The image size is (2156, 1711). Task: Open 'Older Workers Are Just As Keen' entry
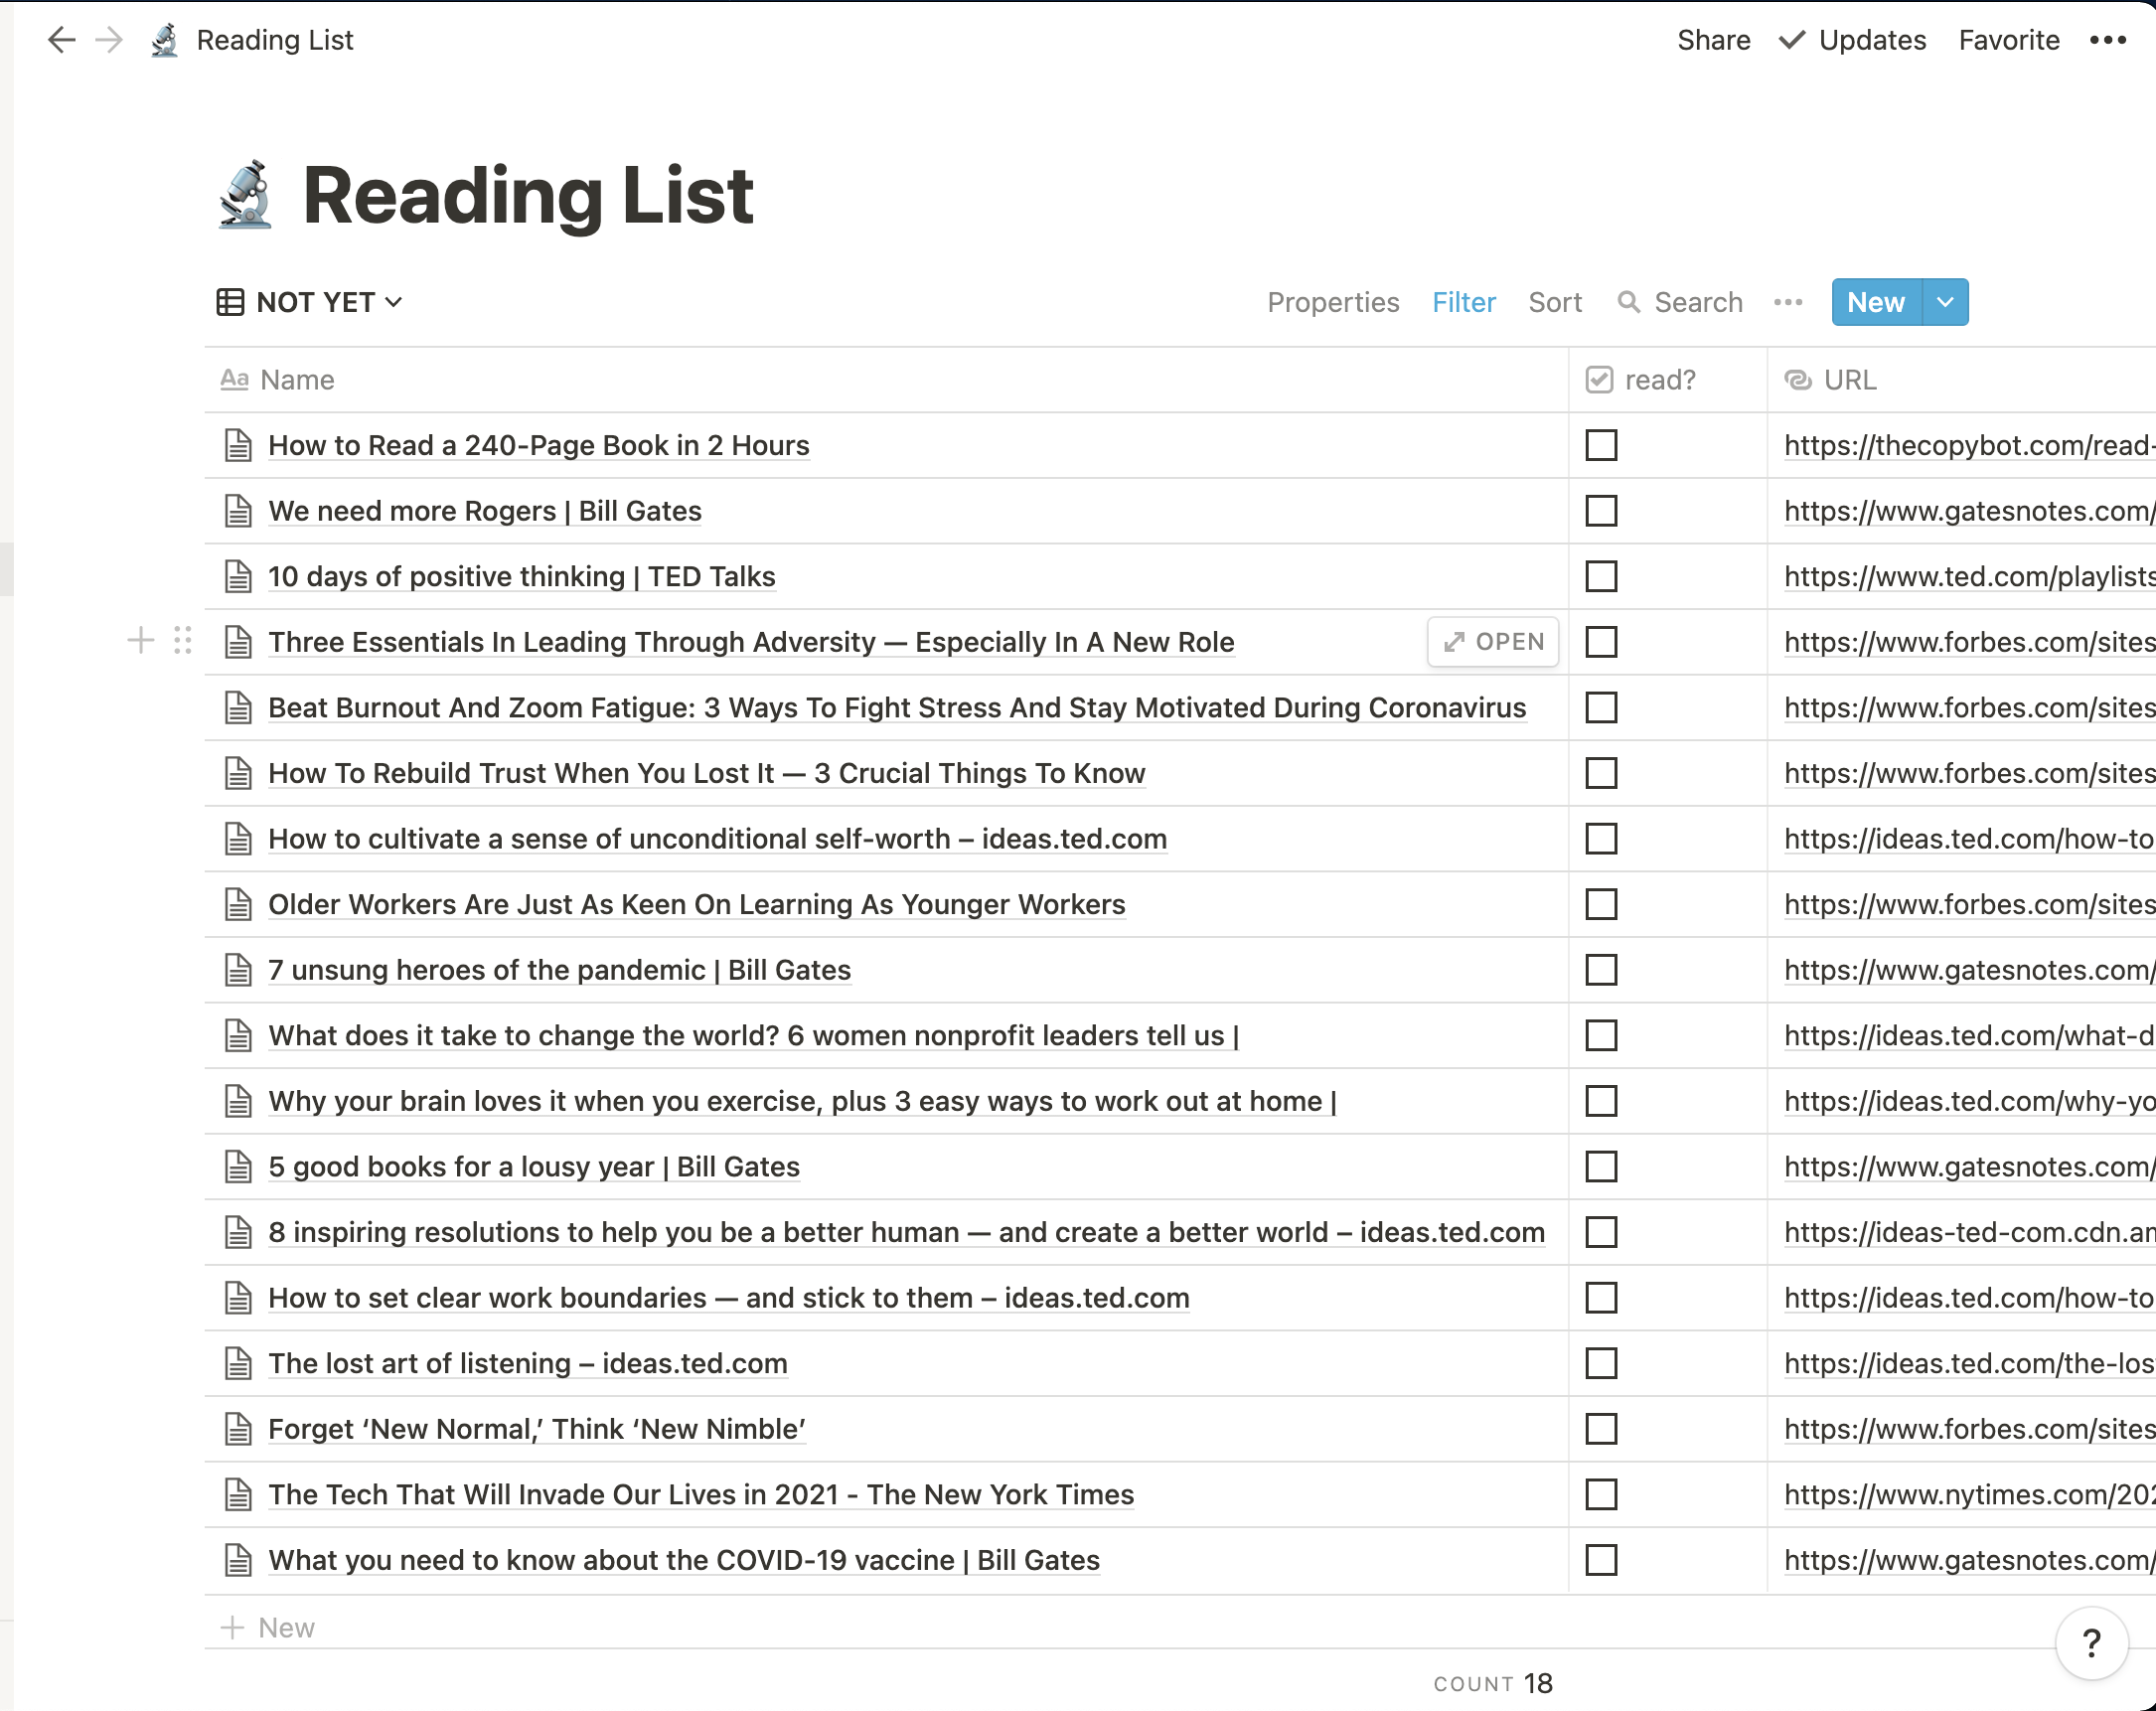tap(697, 904)
